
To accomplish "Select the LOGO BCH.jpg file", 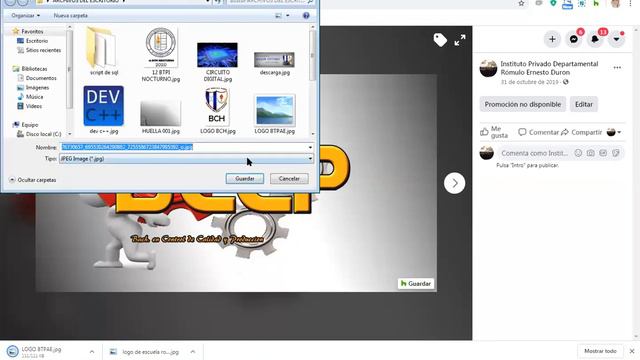I will pos(217,111).
